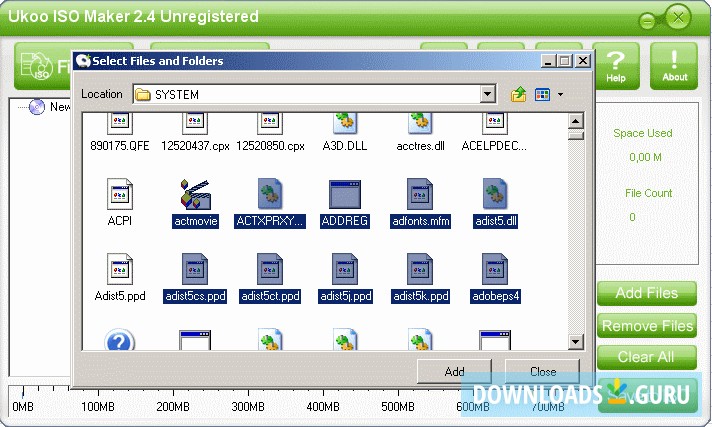Select the ACPI file icon
This screenshot has height=427, width=712.
pos(120,194)
